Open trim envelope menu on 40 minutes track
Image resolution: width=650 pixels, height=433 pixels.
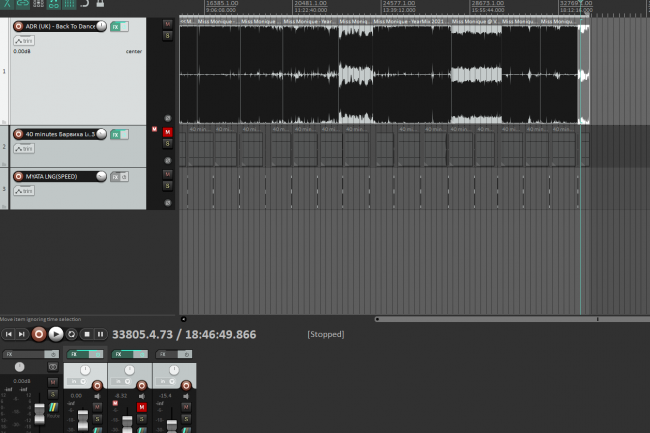click(24, 148)
